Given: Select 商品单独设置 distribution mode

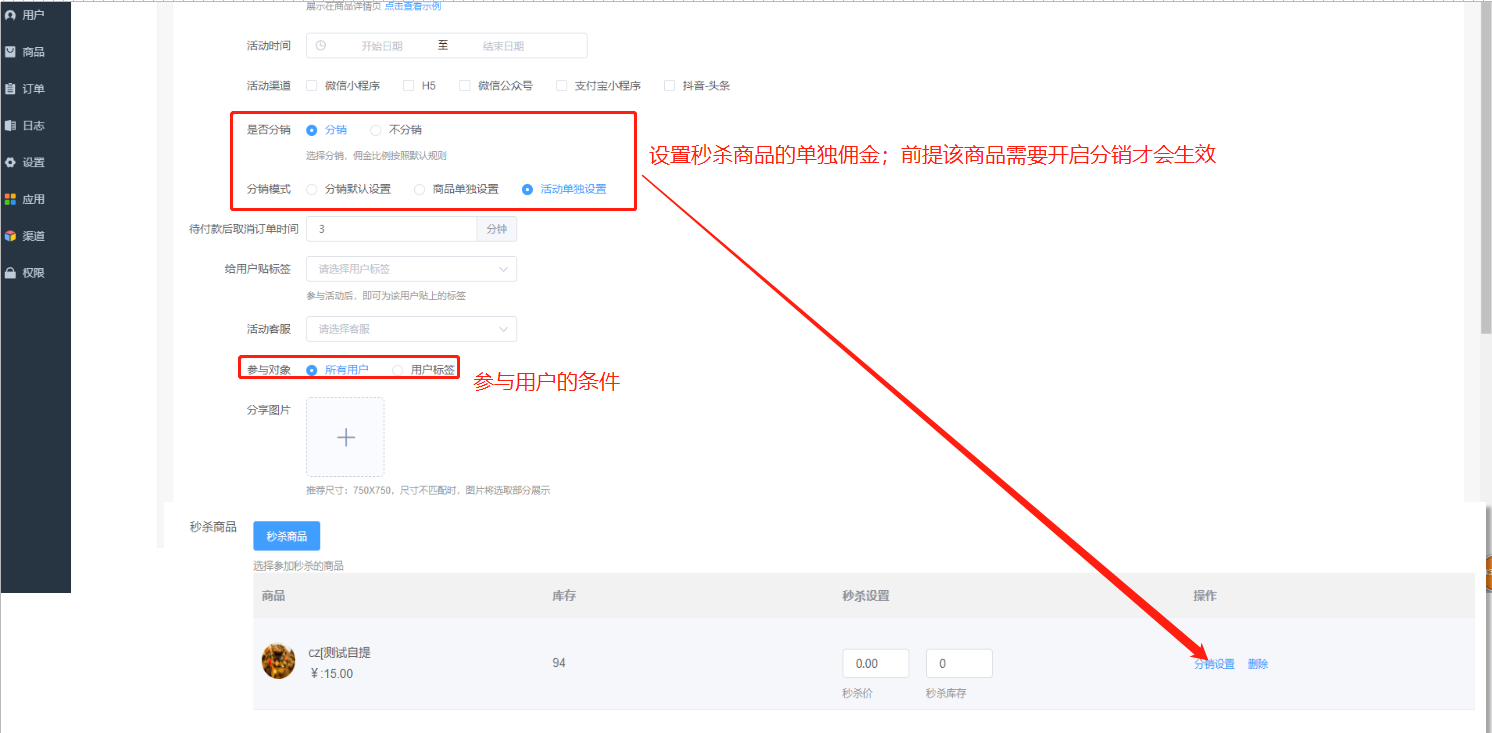Looking at the screenshot, I should coord(420,189).
